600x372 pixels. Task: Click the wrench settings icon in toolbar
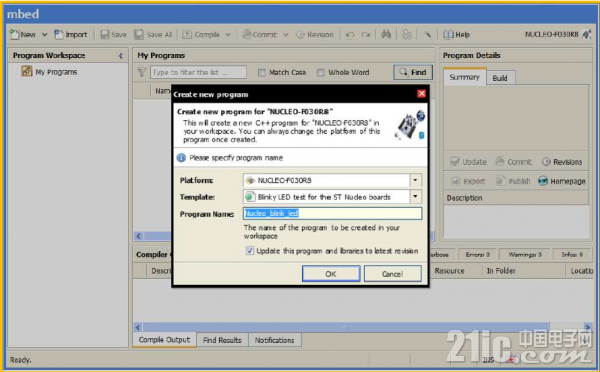coord(427,35)
